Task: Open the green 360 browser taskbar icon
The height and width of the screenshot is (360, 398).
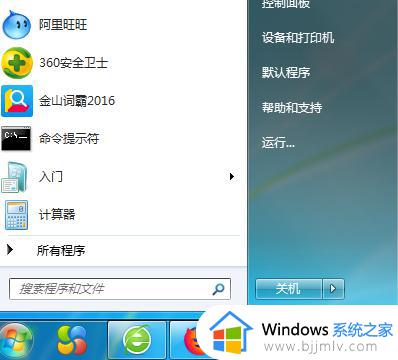Action: [137, 340]
